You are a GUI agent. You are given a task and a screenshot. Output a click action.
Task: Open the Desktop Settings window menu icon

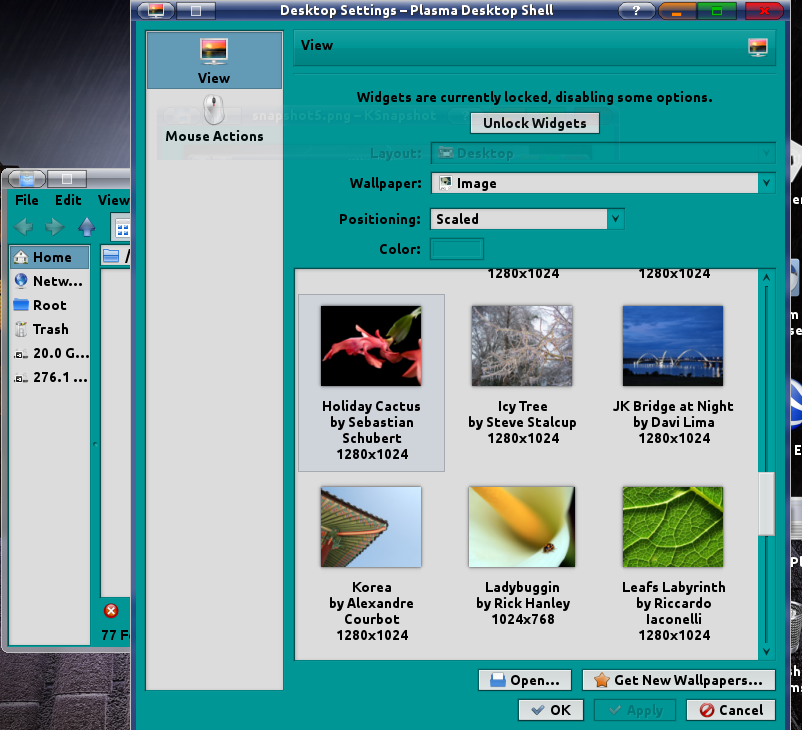[x=156, y=10]
